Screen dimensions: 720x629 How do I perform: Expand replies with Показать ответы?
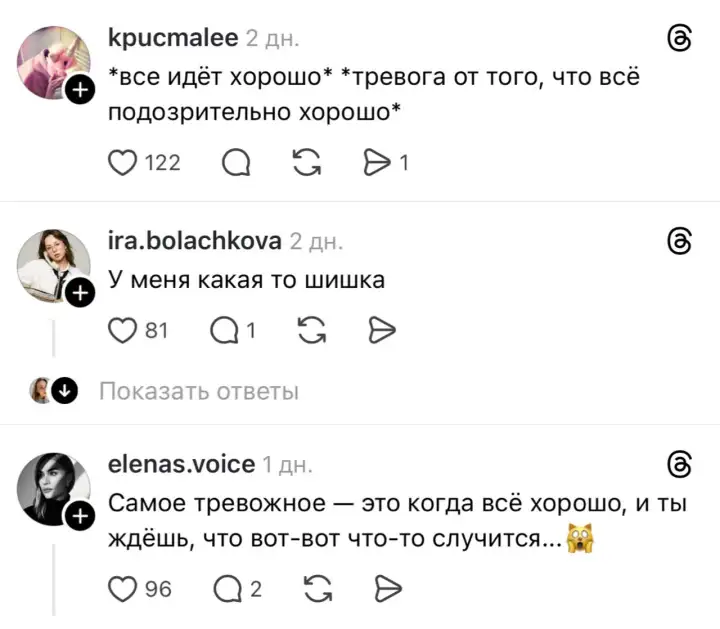point(198,391)
